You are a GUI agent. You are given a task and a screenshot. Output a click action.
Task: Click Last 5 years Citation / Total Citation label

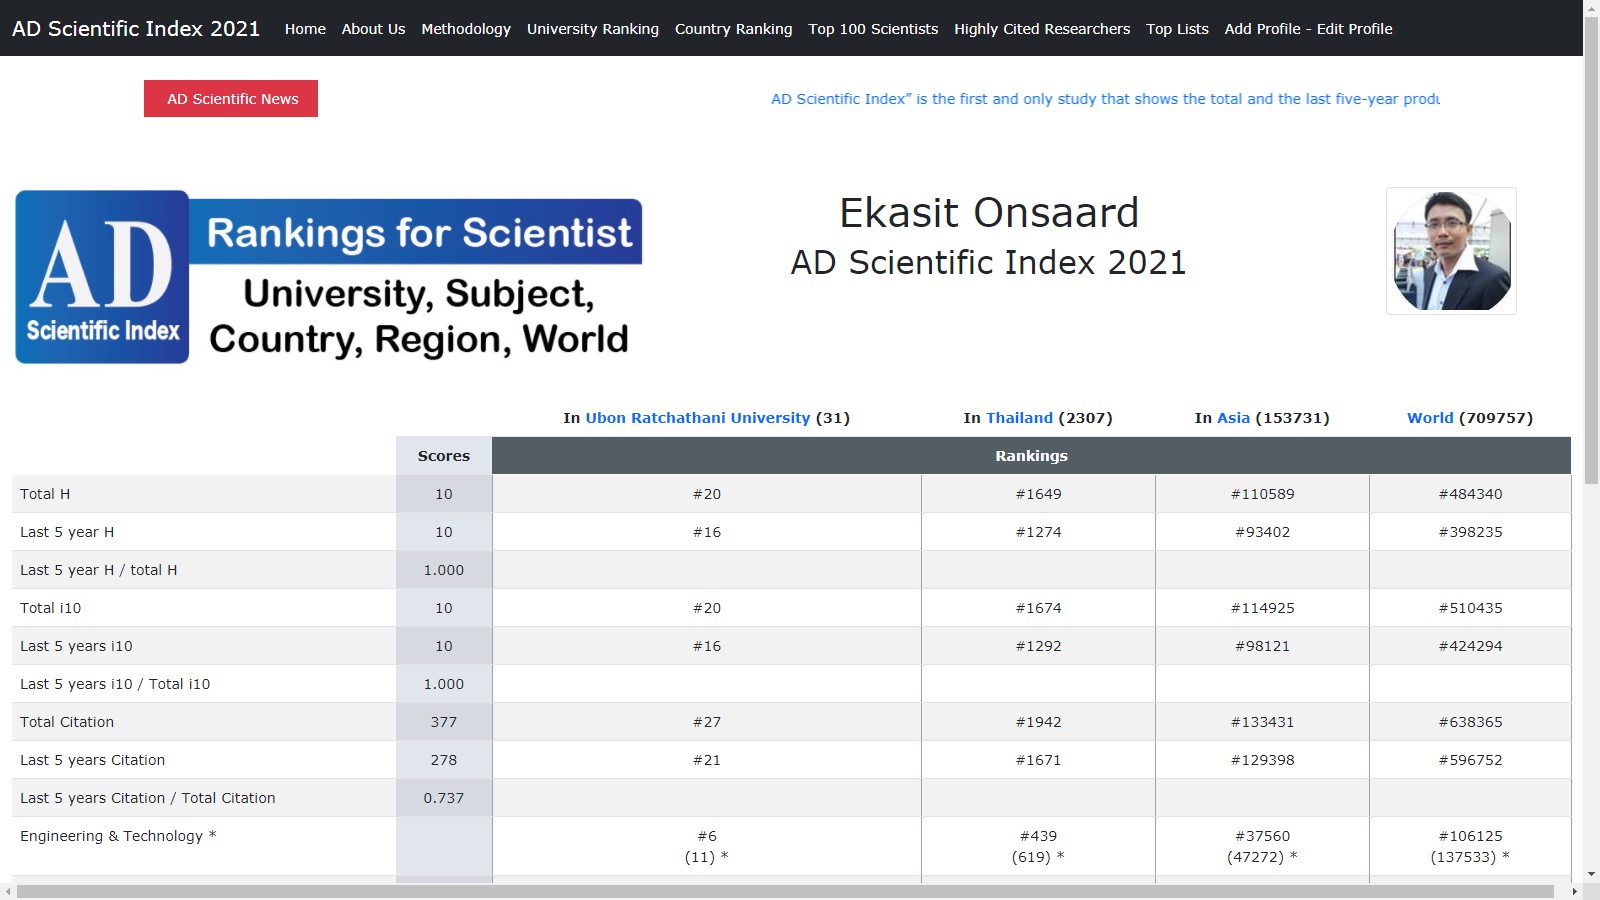(x=148, y=798)
